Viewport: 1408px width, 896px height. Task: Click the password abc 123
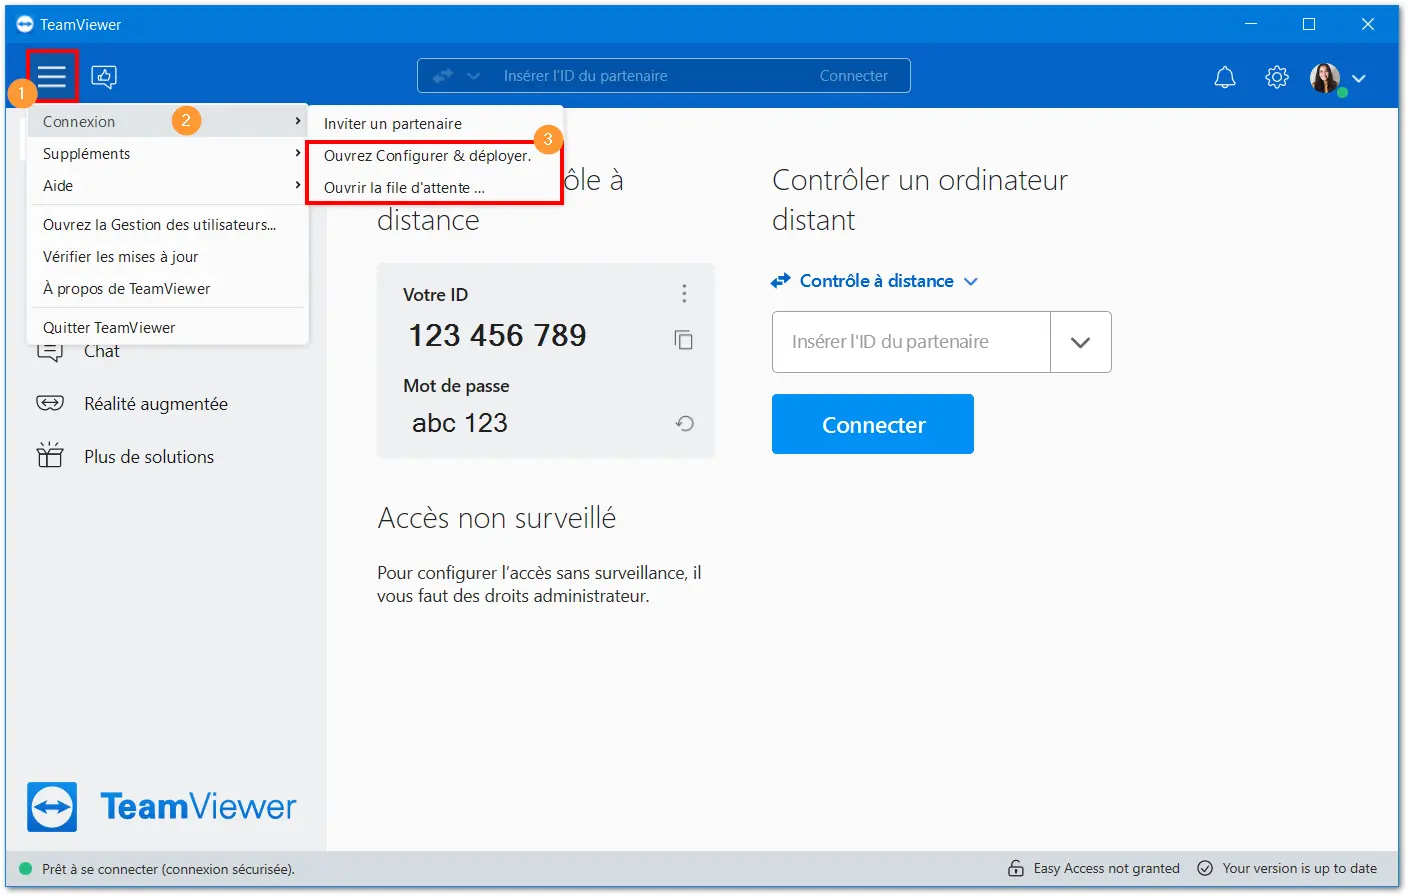(x=460, y=423)
